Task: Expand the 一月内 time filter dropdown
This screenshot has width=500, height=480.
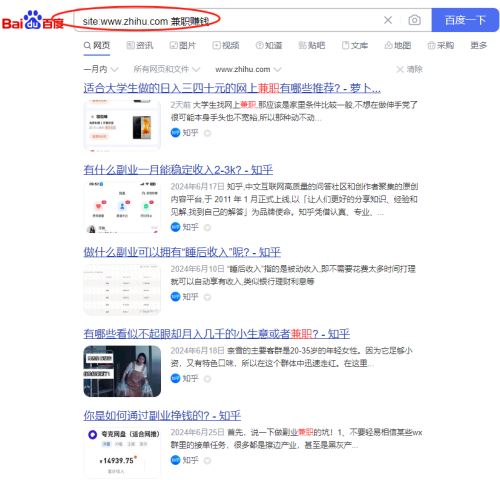Action: point(101,69)
